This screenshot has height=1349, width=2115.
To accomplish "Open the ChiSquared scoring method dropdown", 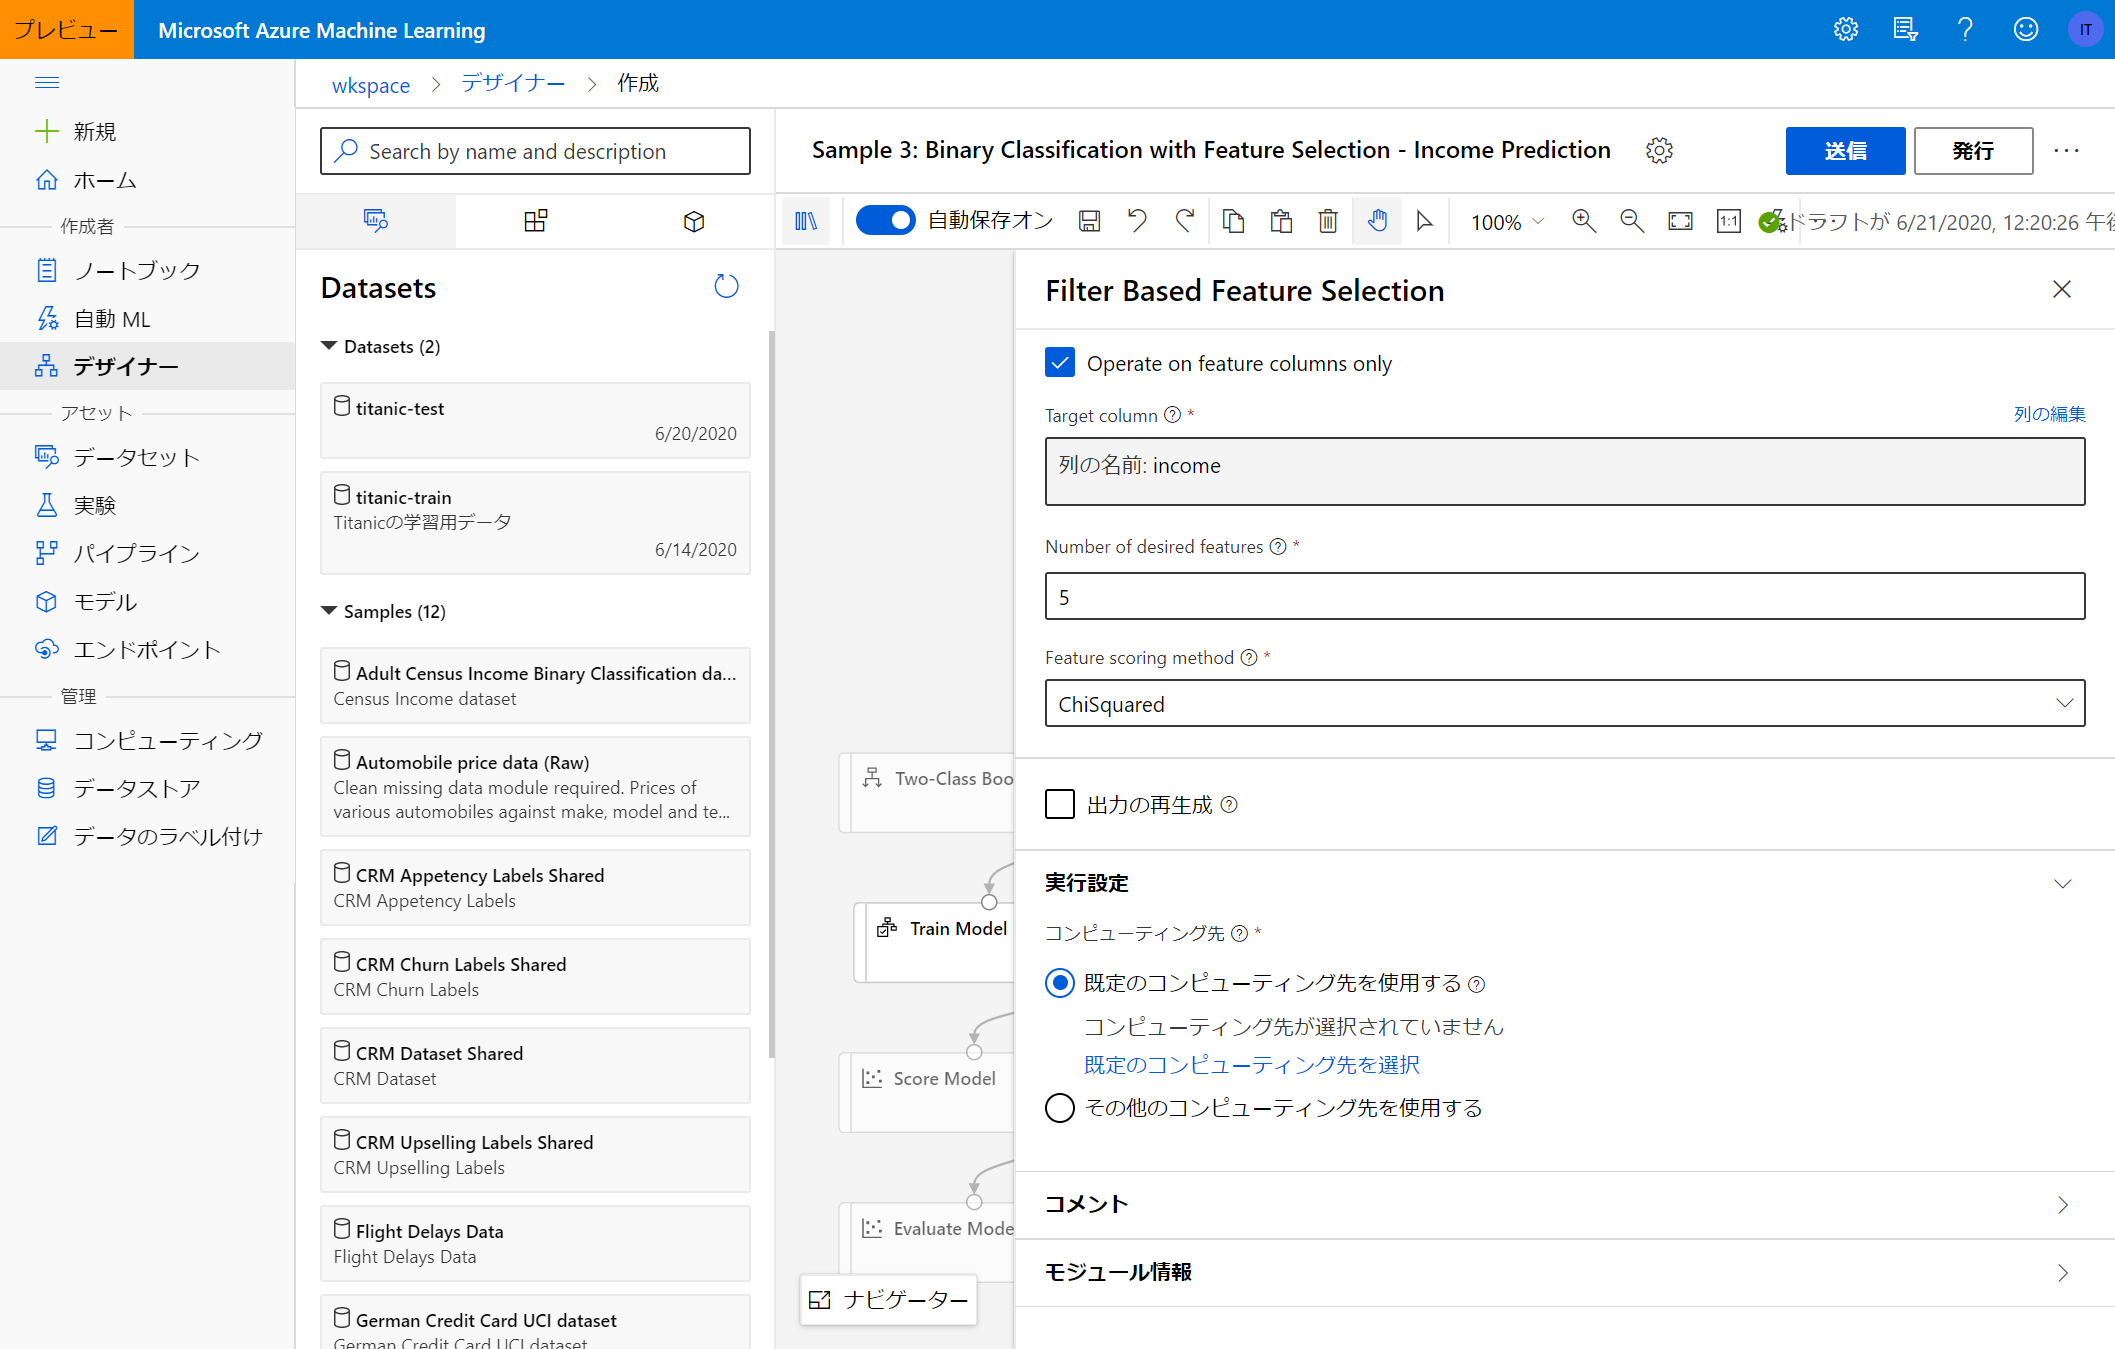I will pyautogui.click(x=1564, y=704).
